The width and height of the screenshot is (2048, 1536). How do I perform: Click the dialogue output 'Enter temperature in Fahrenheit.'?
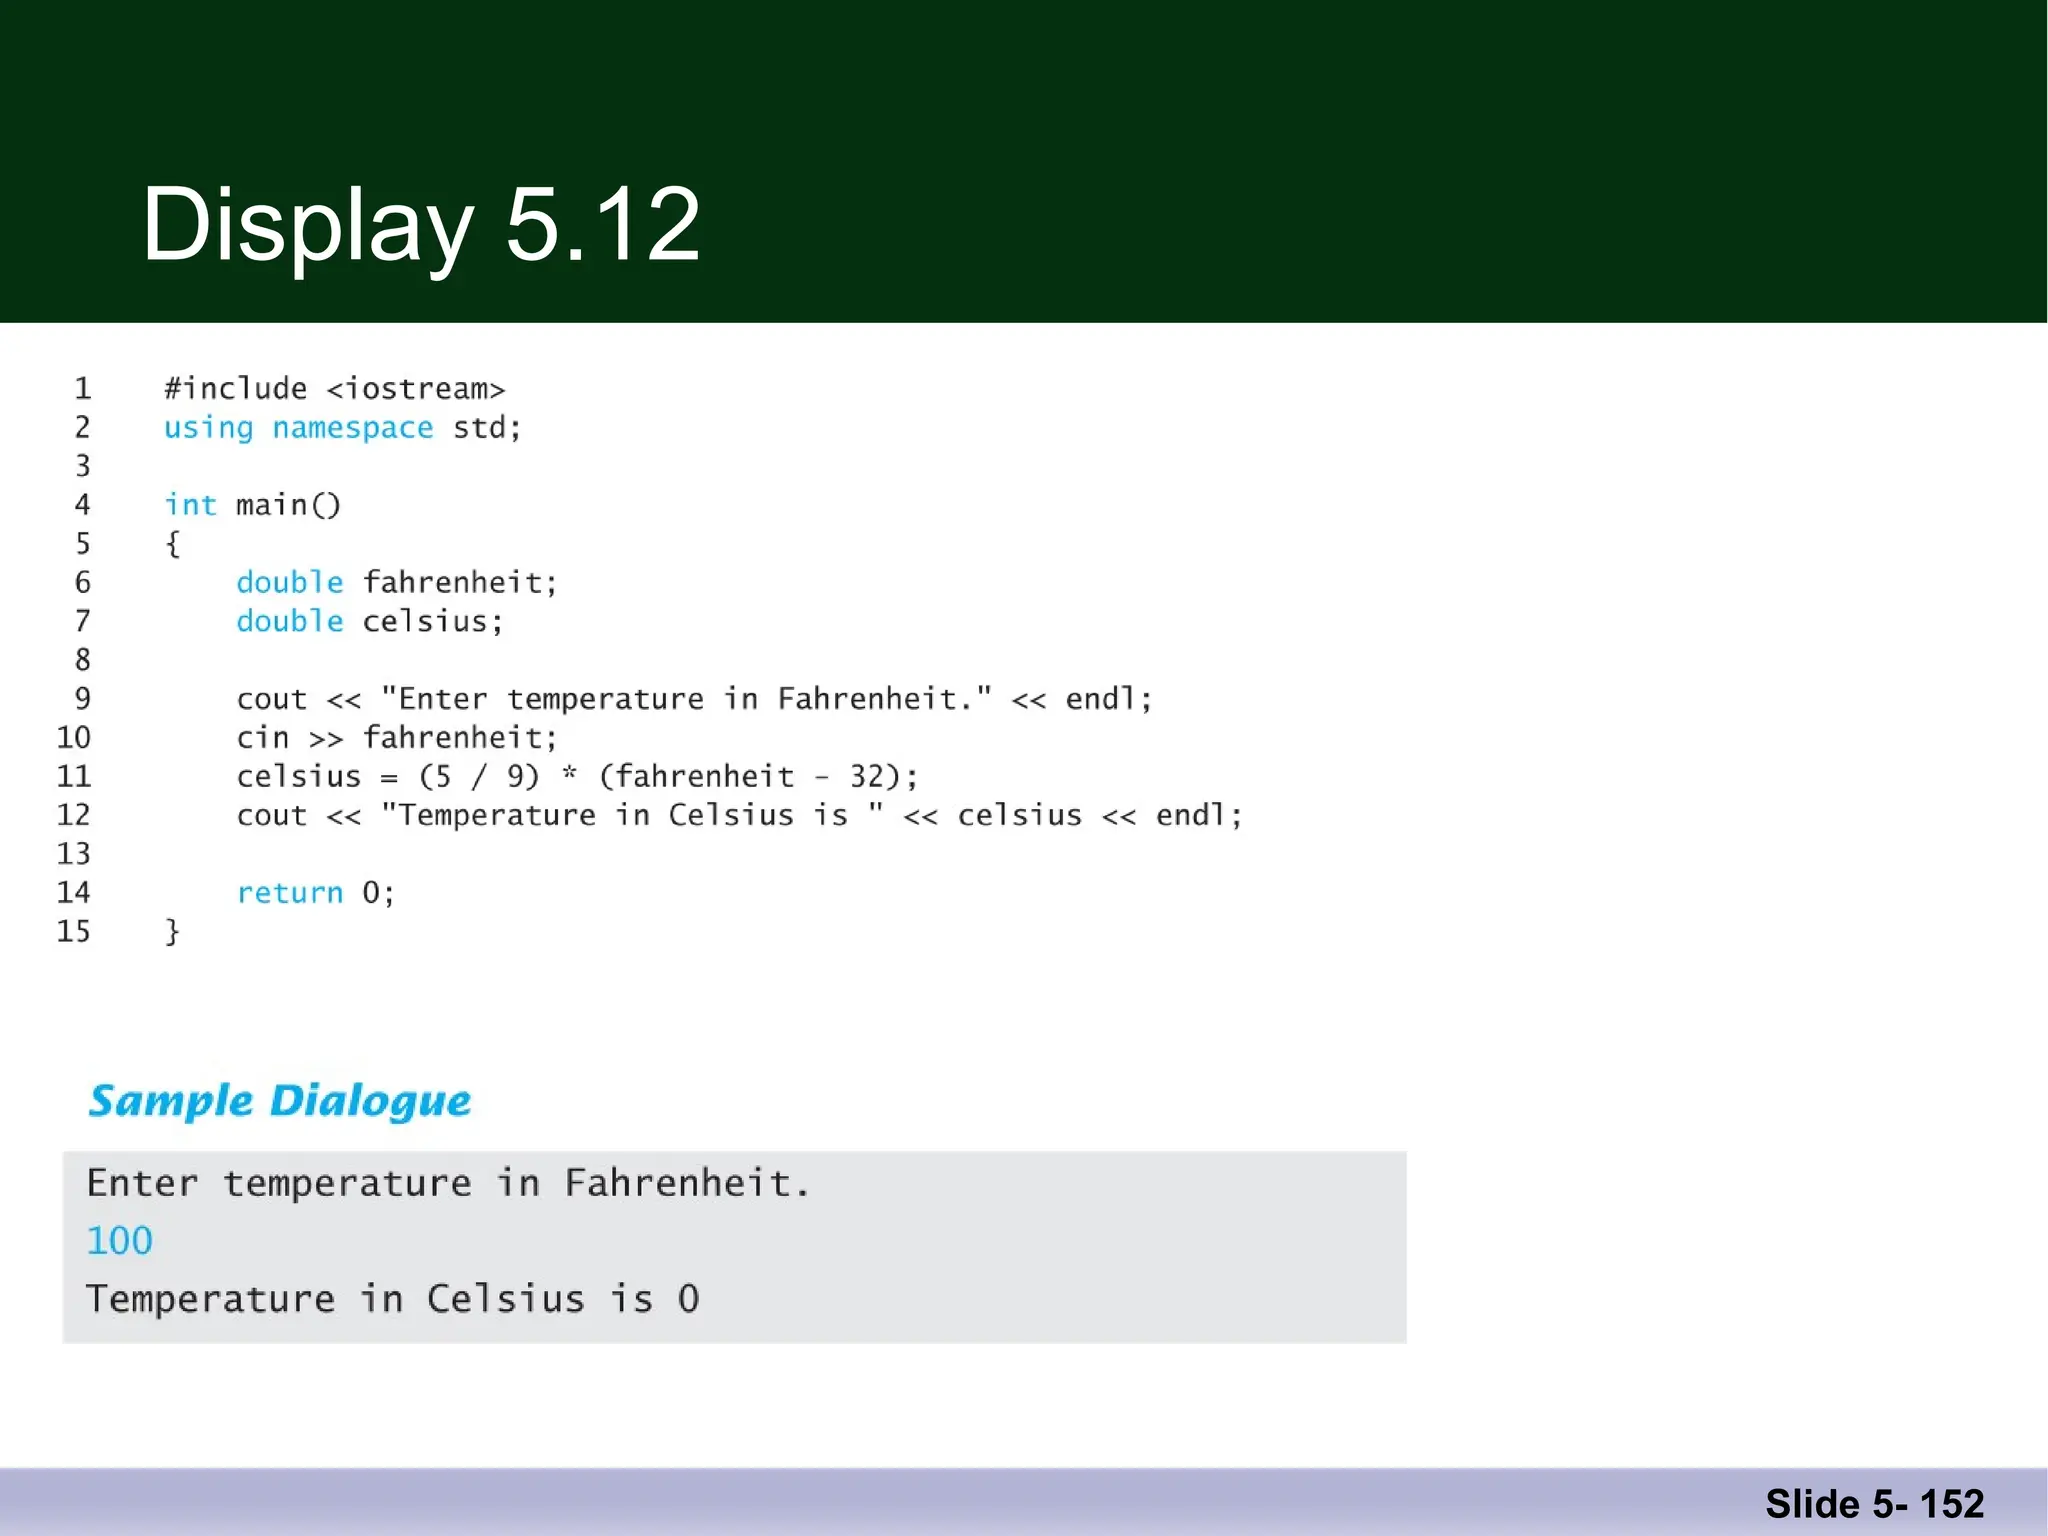point(448,1184)
